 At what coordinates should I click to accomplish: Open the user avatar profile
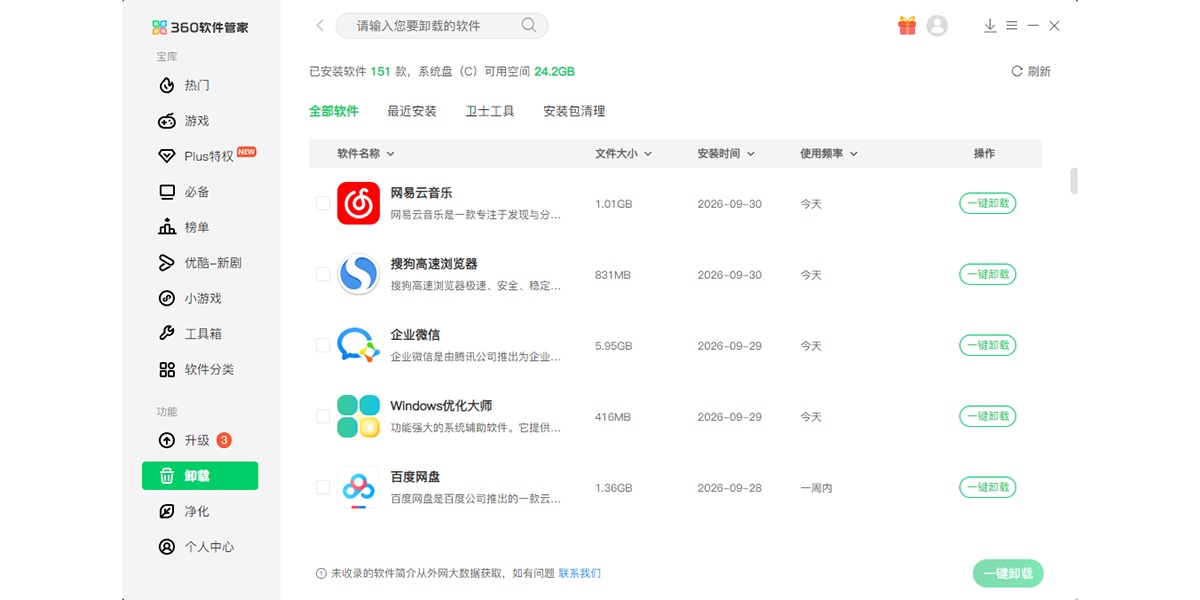(937, 26)
